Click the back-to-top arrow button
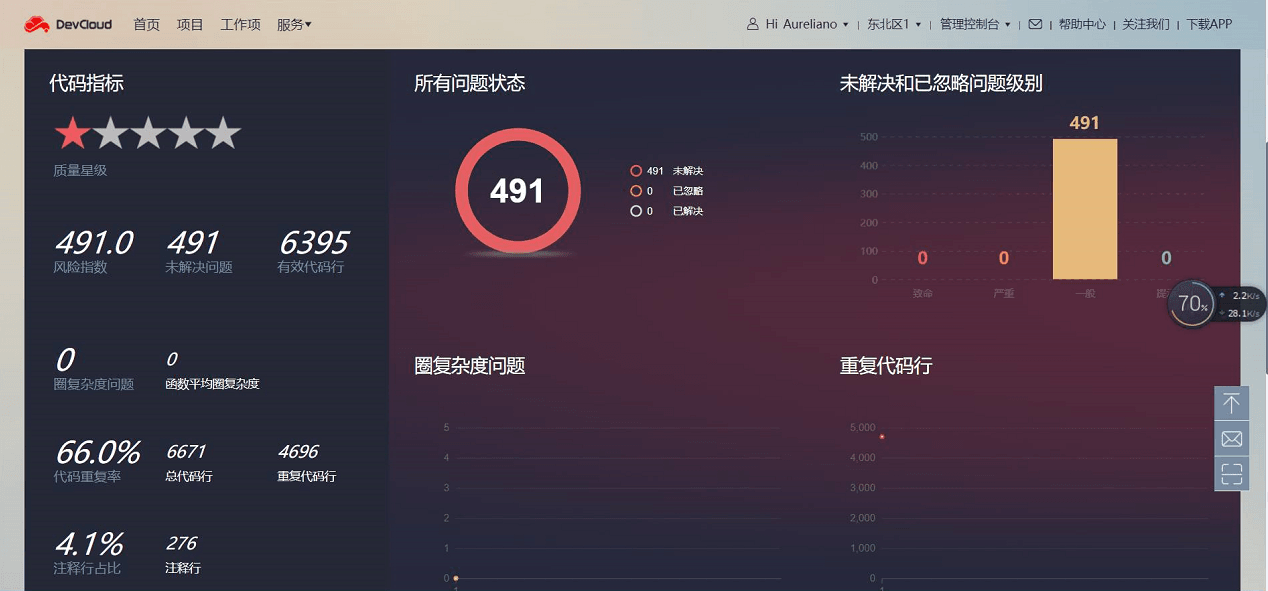Viewport: 1268px width, 591px height. (x=1231, y=403)
